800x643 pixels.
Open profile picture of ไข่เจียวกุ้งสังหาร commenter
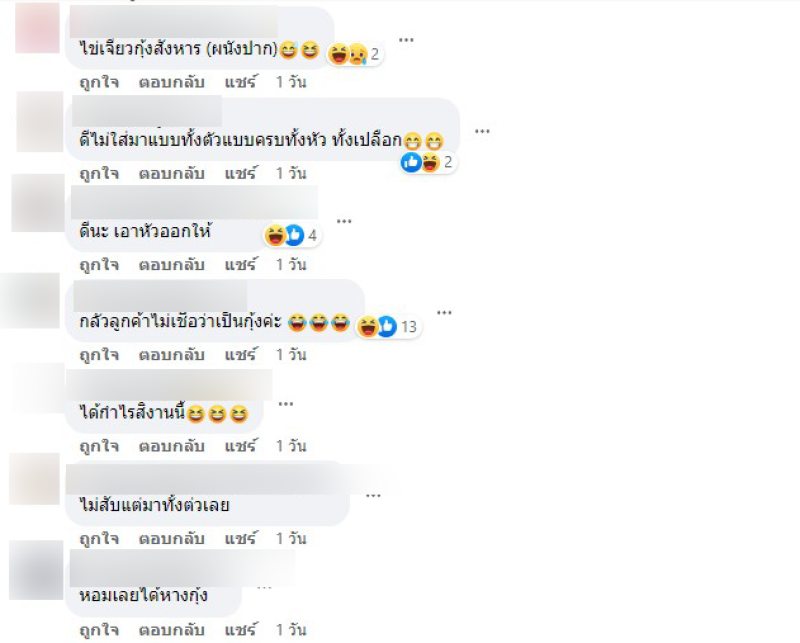(x=37, y=28)
